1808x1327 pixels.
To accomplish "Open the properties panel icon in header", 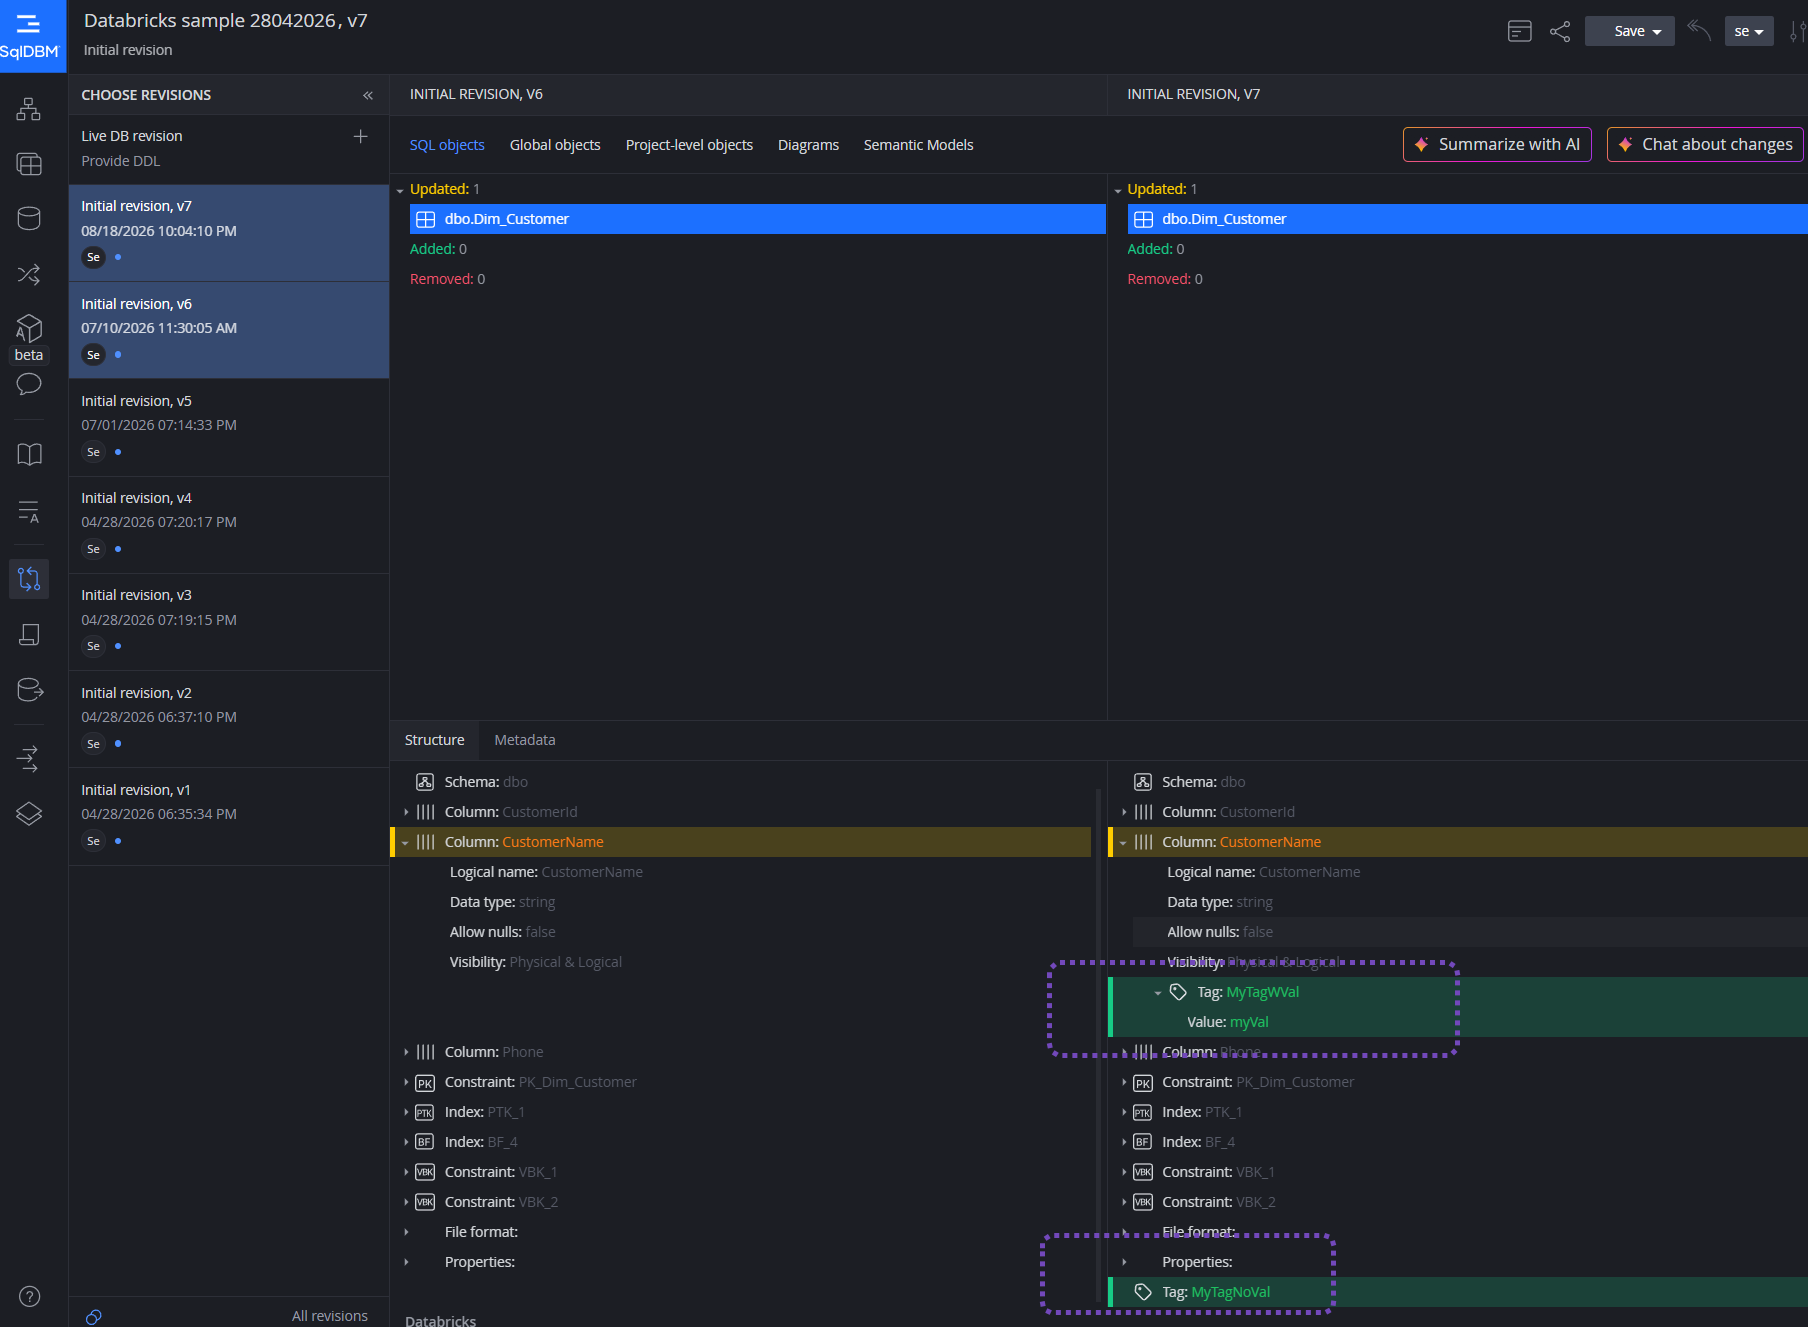I will point(1519,31).
